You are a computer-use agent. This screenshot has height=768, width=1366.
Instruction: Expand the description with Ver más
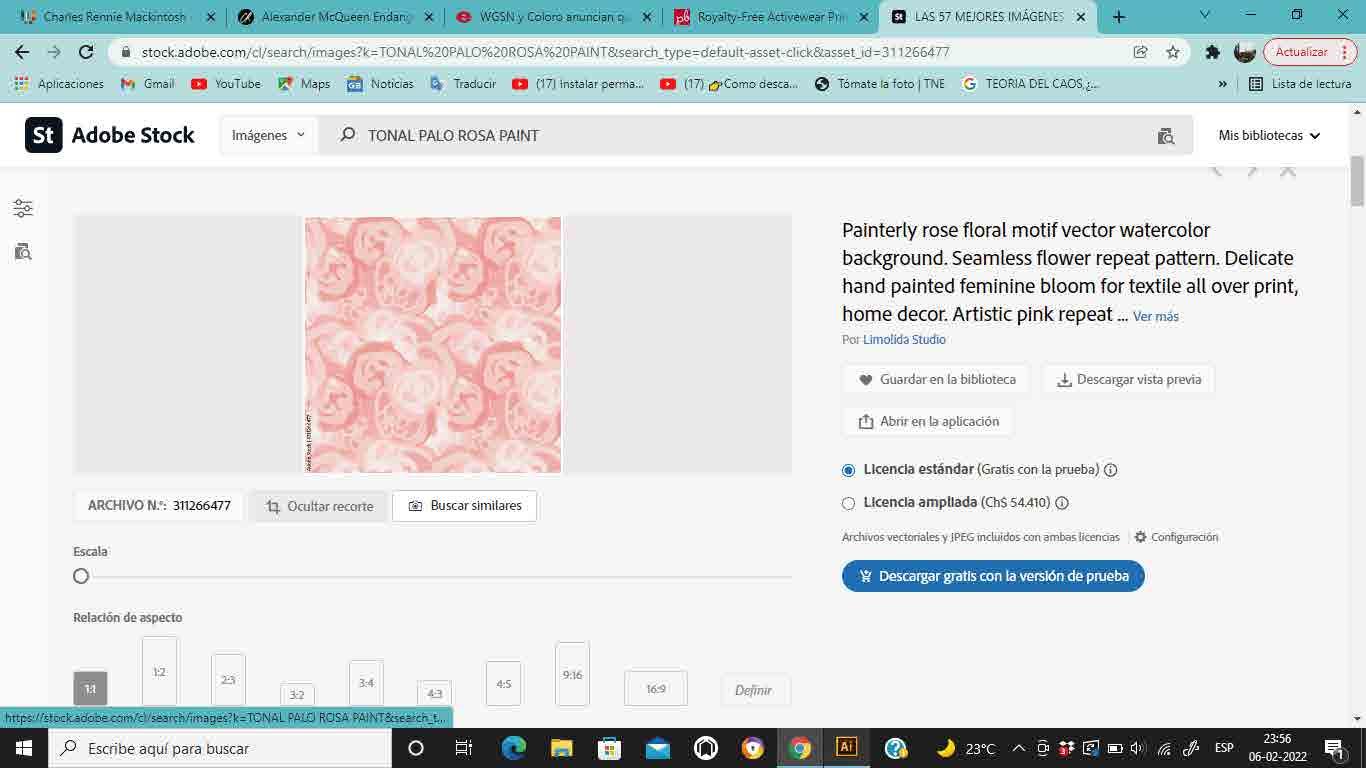tap(1156, 316)
